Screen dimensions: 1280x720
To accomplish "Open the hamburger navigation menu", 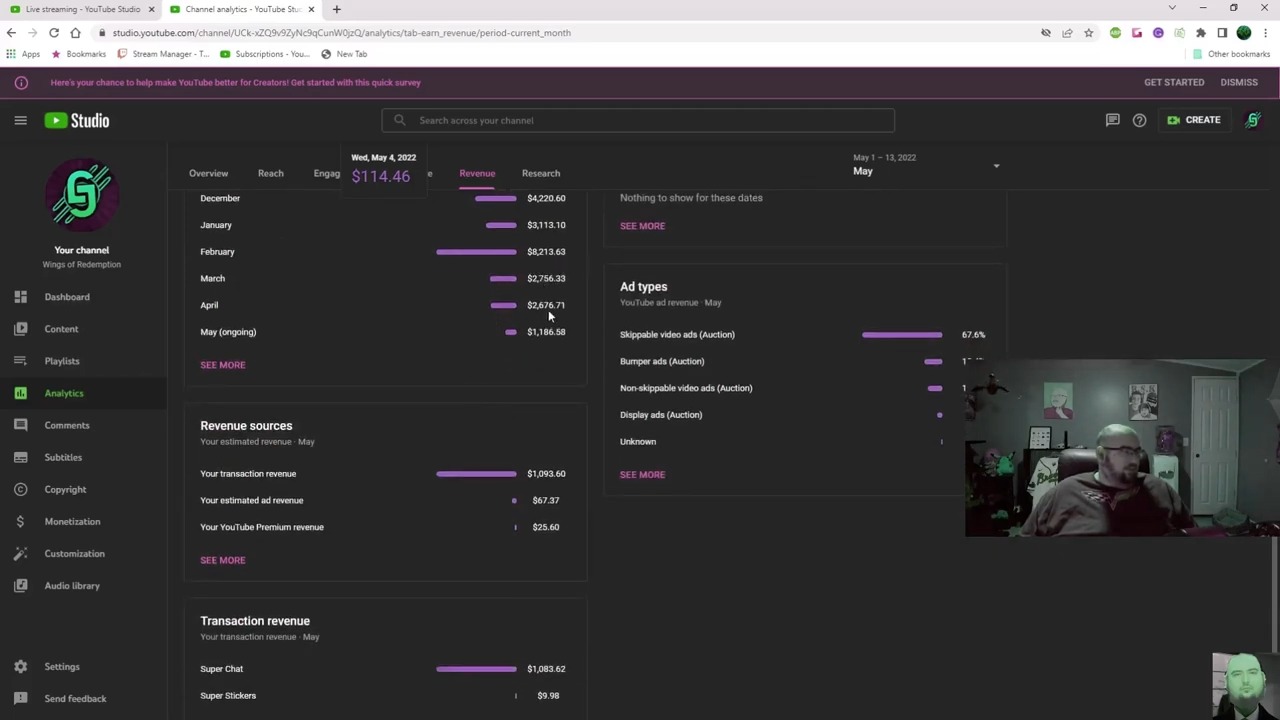I will (20, 120).
